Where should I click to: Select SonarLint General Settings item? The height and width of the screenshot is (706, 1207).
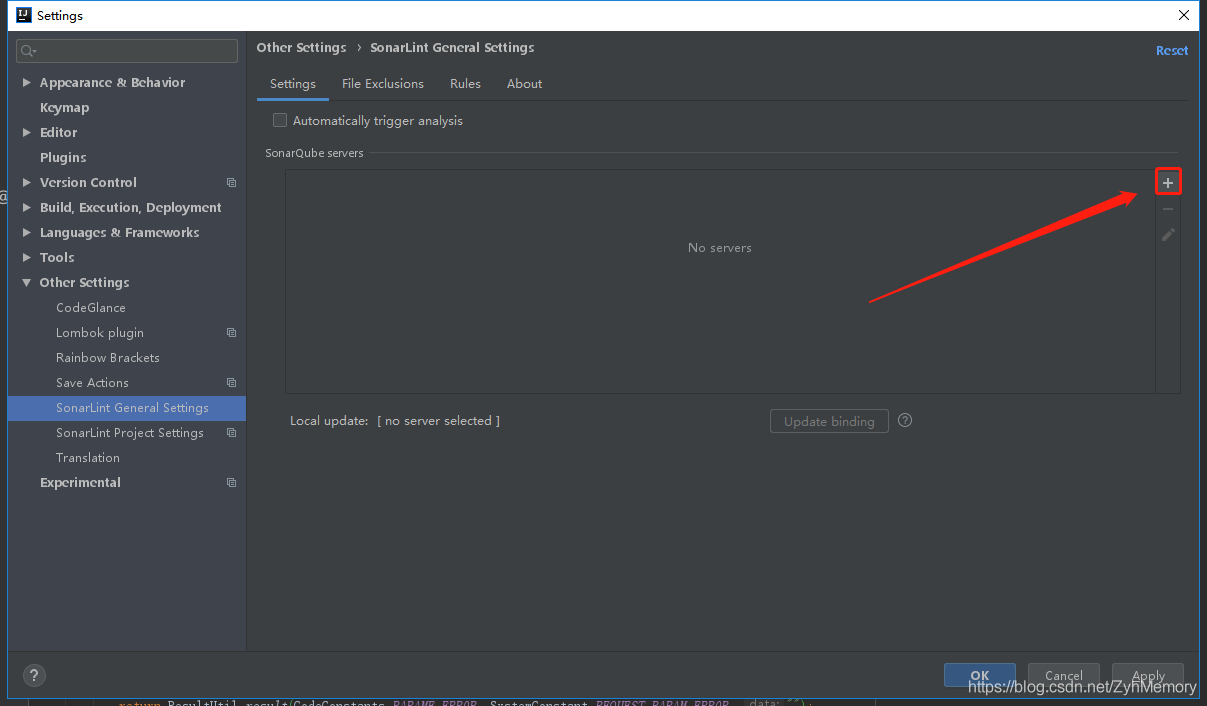(x=127, y=408)
